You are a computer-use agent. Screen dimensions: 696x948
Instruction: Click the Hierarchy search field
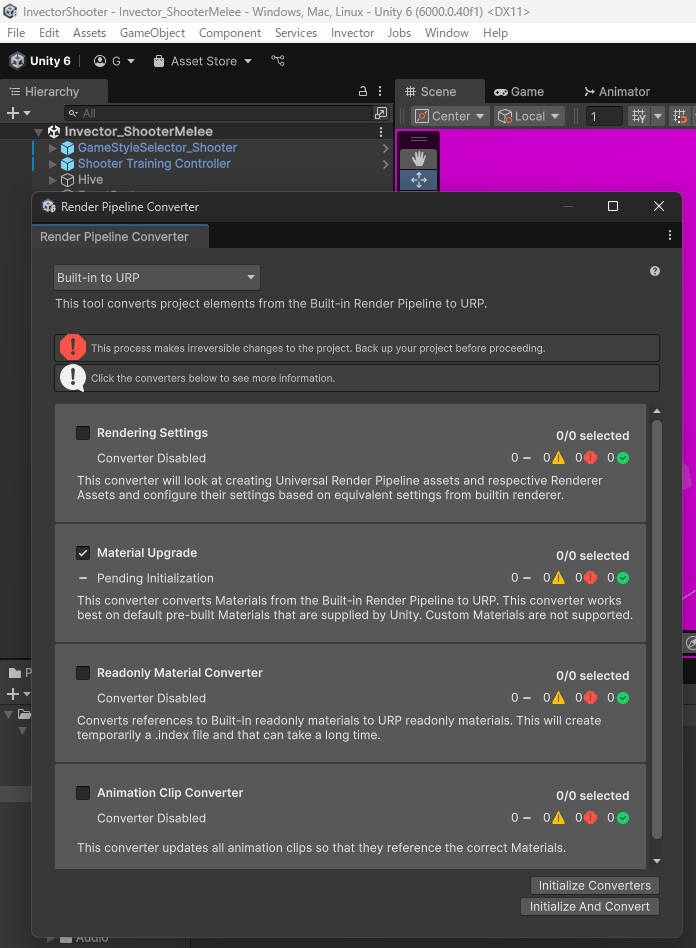(x=218, y=113)
